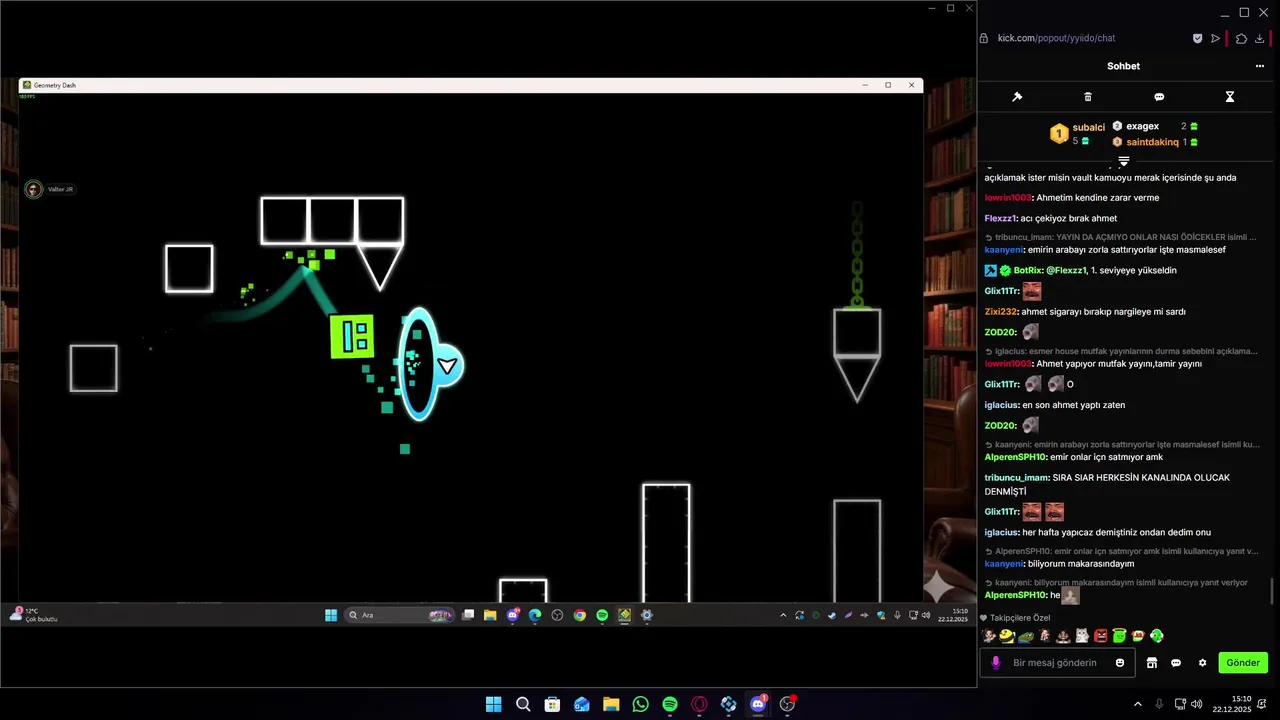The height and width of the screenshot is (720, 1280).
Task: Open Steam tray icon in streamed taskbar
Action: [x=832, y=615]
